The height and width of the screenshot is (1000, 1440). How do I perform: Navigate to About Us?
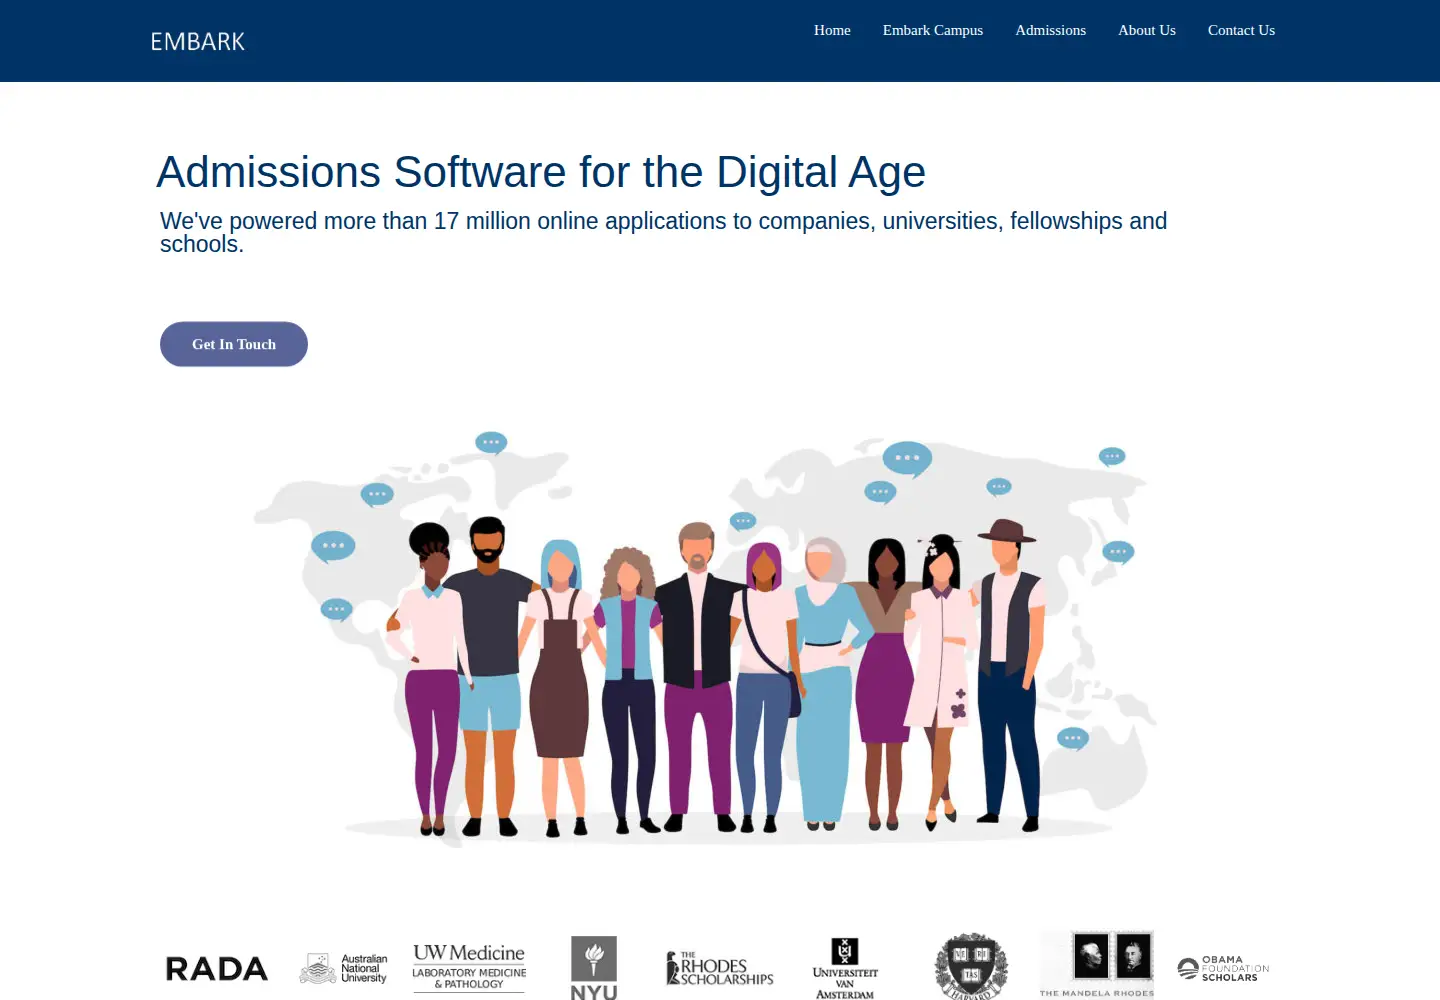[1147, 30]
